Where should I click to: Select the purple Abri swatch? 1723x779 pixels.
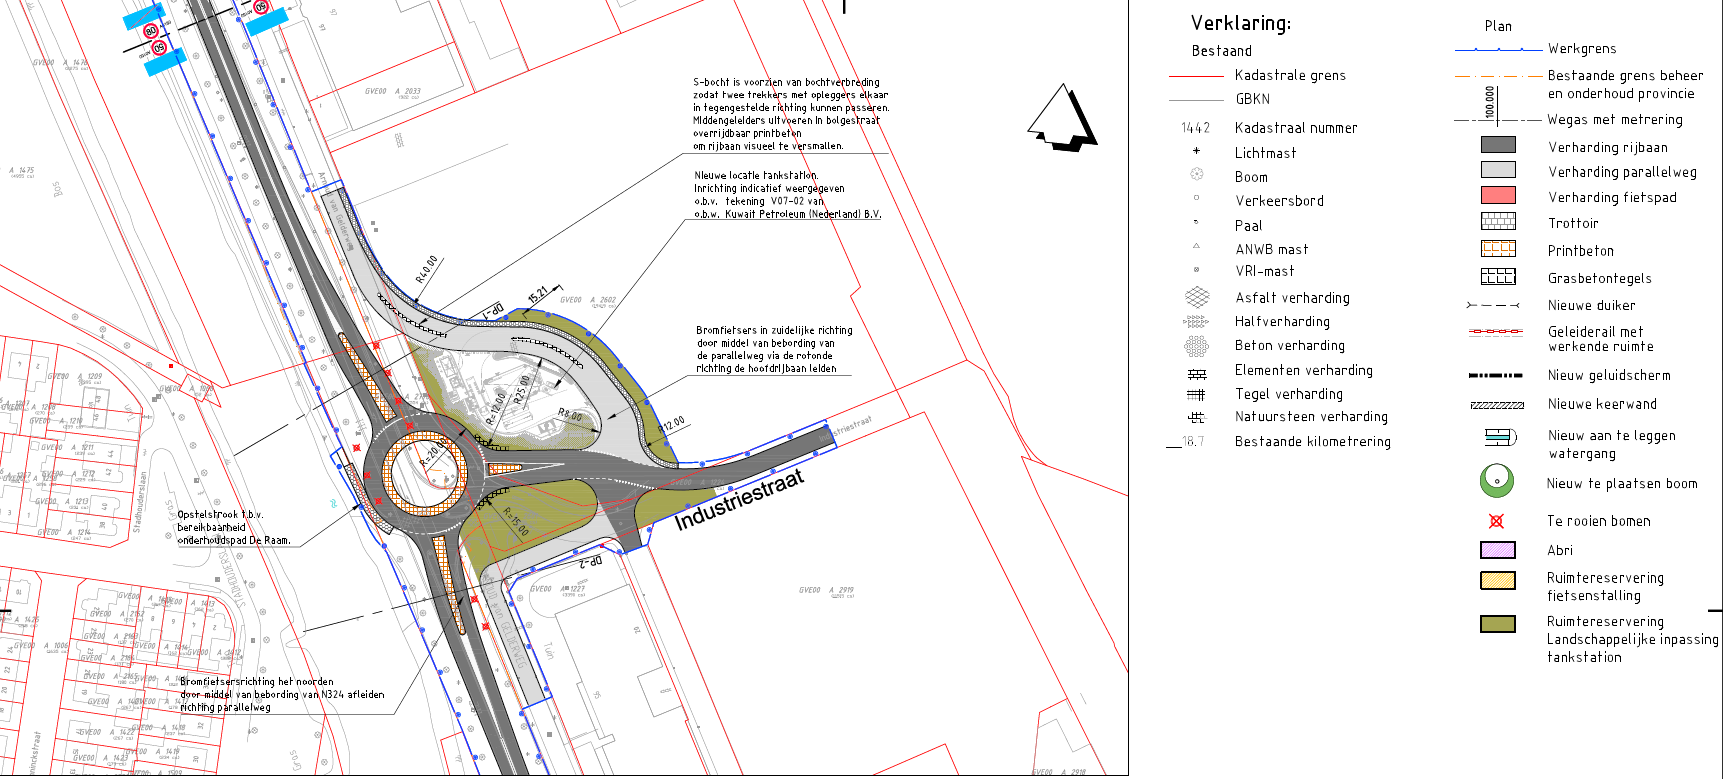(1498, 550)
